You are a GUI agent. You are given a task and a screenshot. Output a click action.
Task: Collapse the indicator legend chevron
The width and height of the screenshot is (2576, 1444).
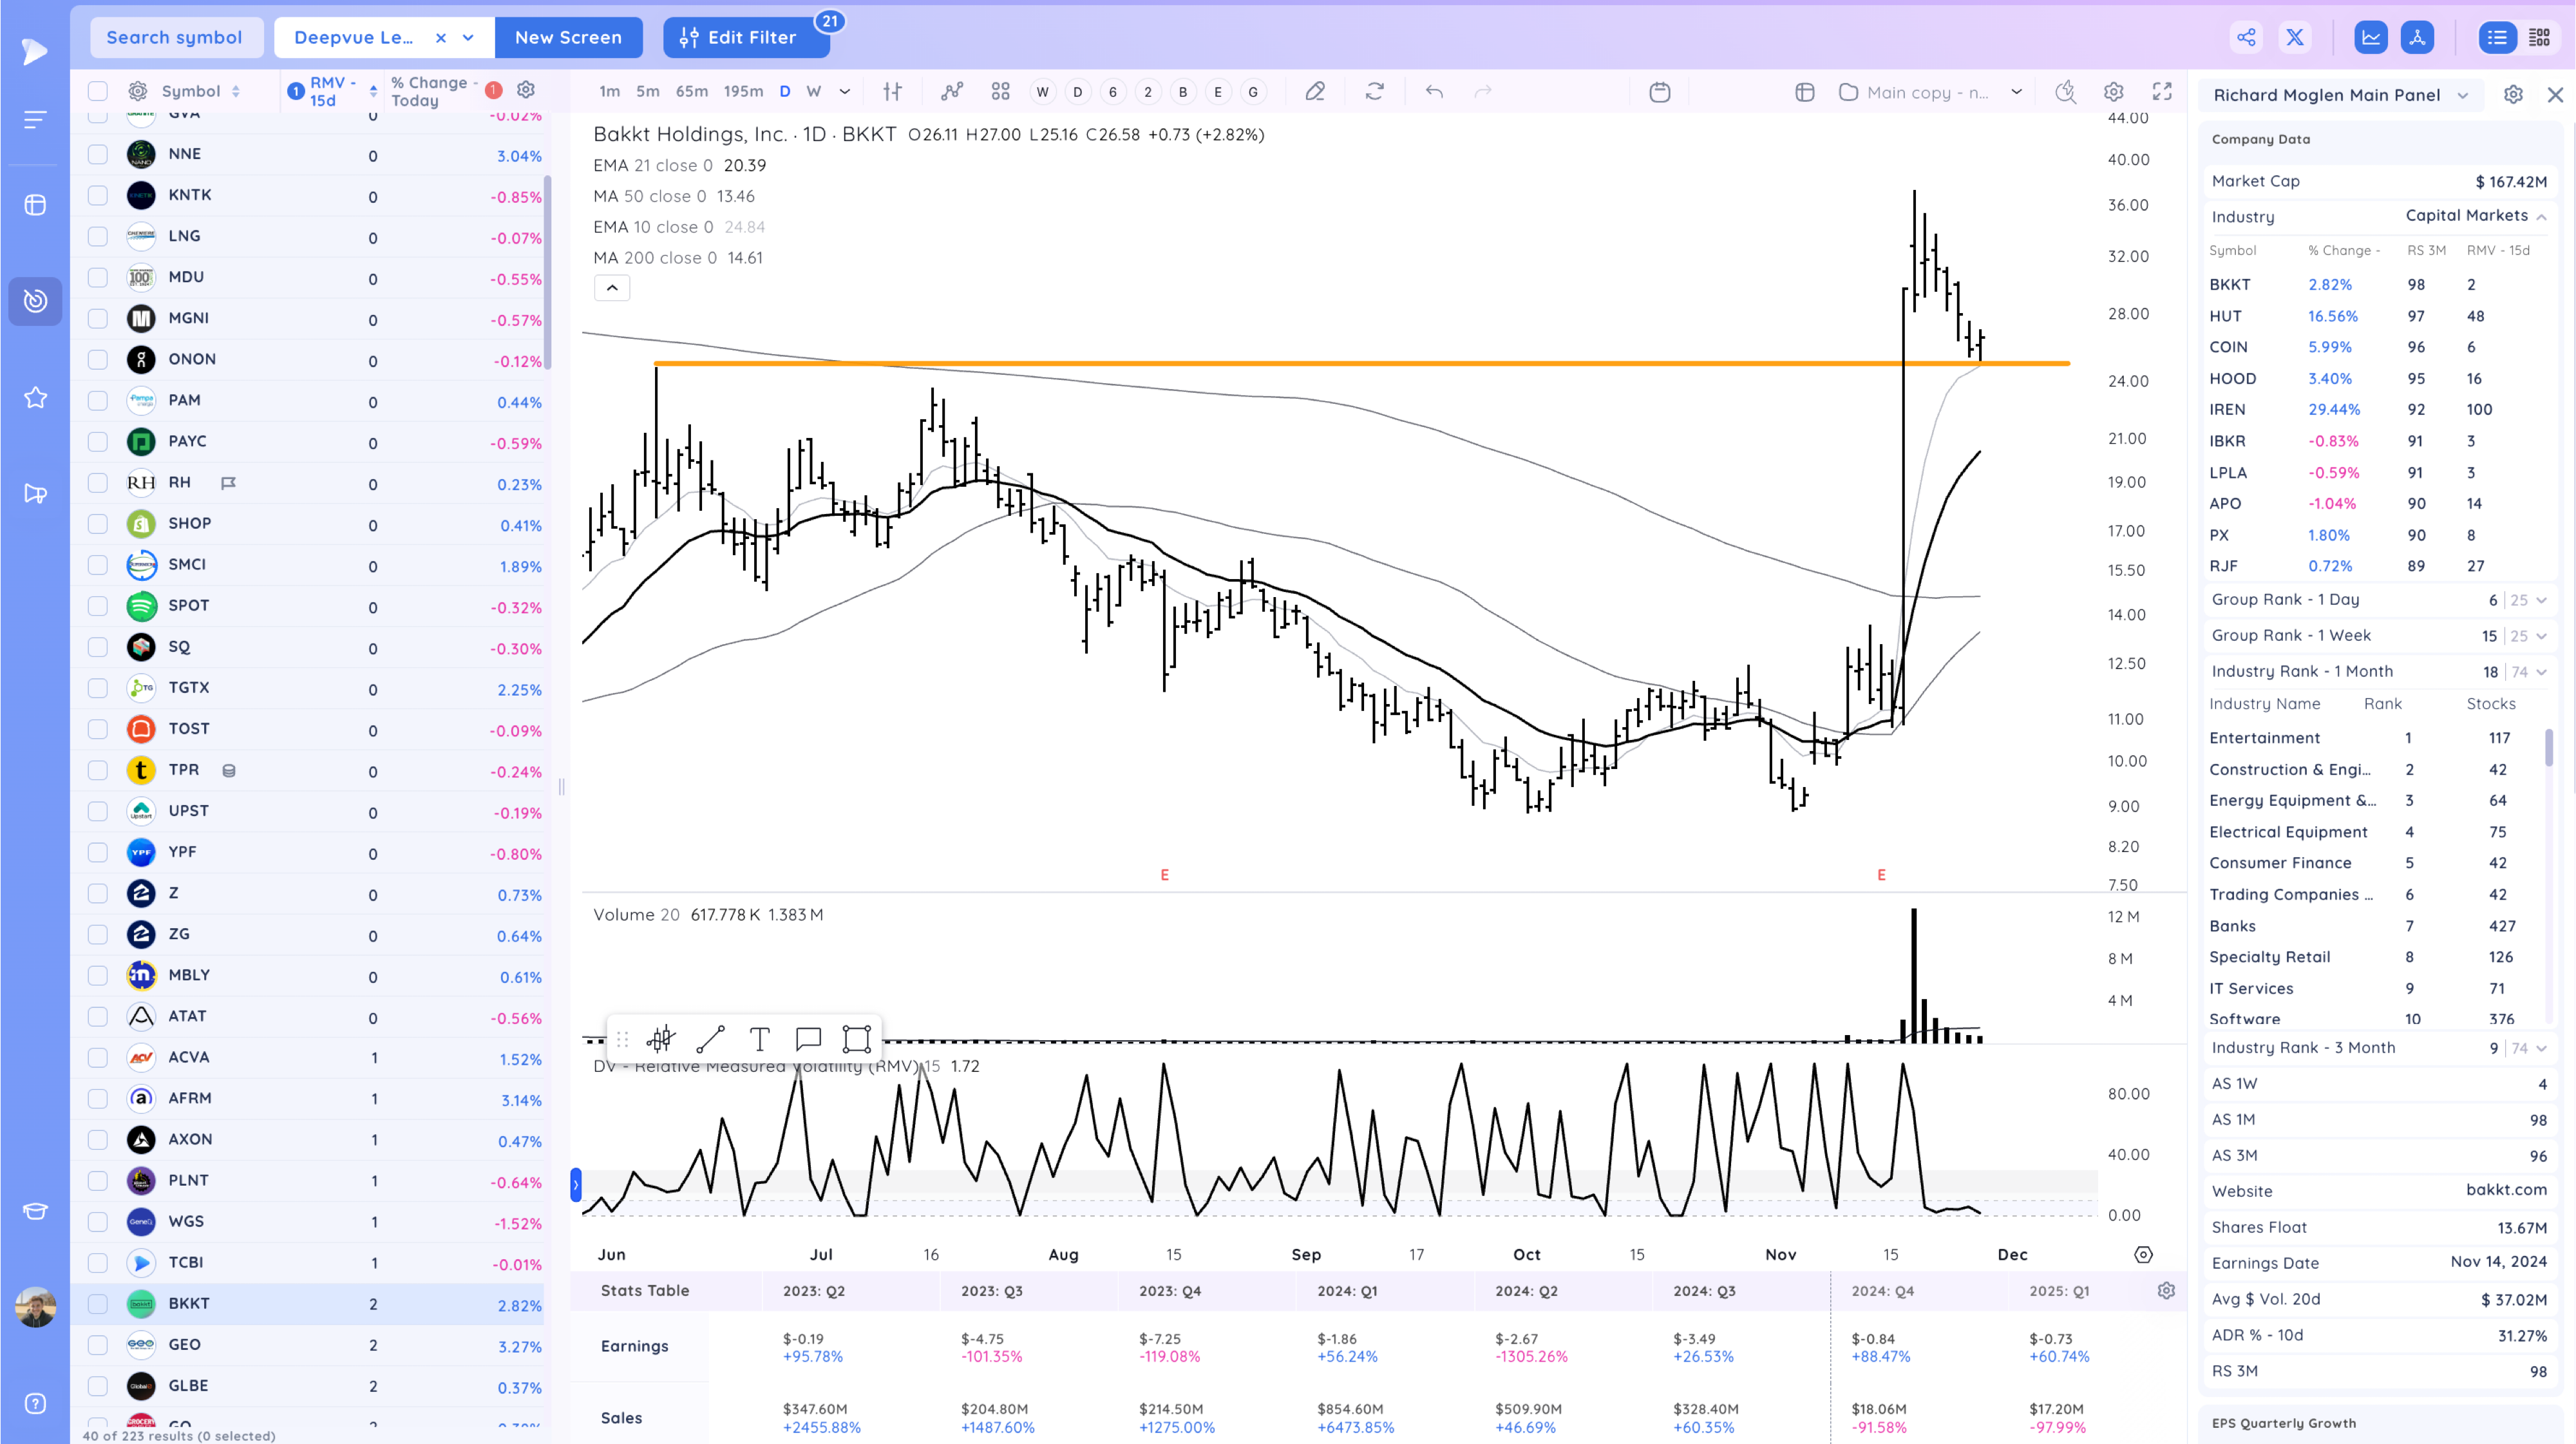[612, 288]
